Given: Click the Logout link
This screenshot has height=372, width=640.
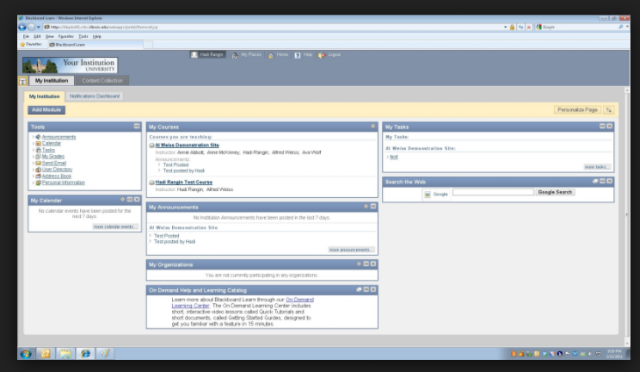Looking at the screenshot, I should point(329,55).
